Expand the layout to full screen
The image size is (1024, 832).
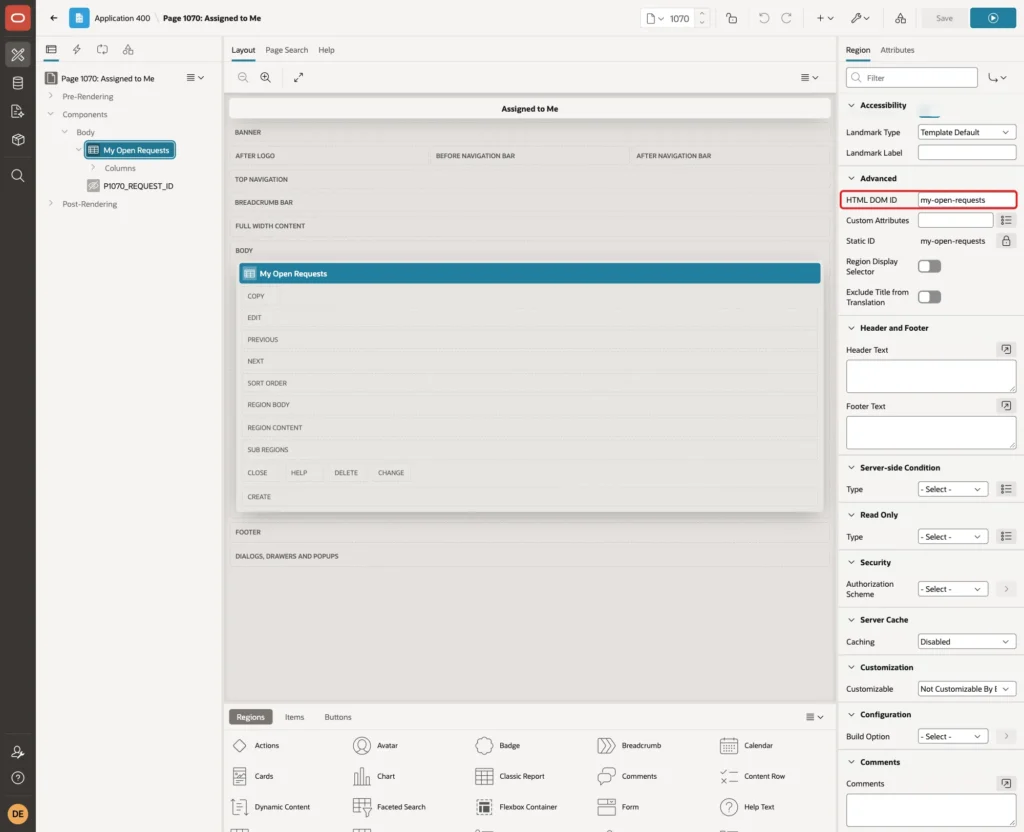coord(298,77)
